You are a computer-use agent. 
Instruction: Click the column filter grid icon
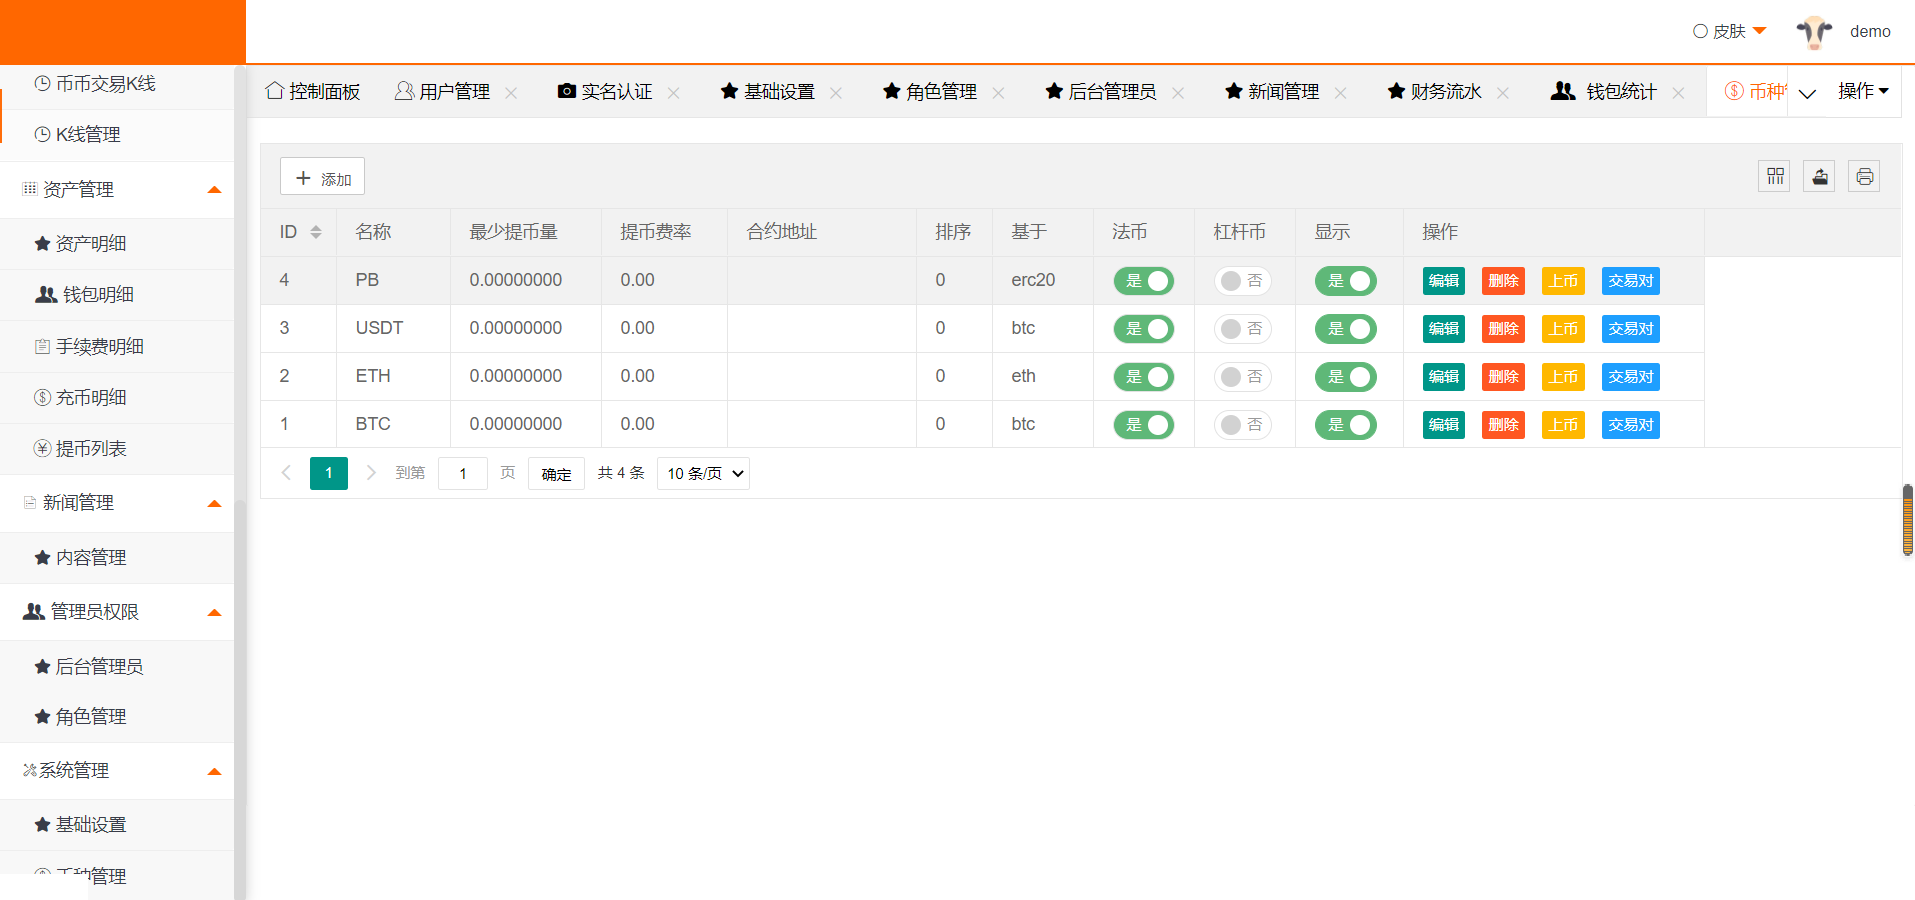[x=1775, y=177]
